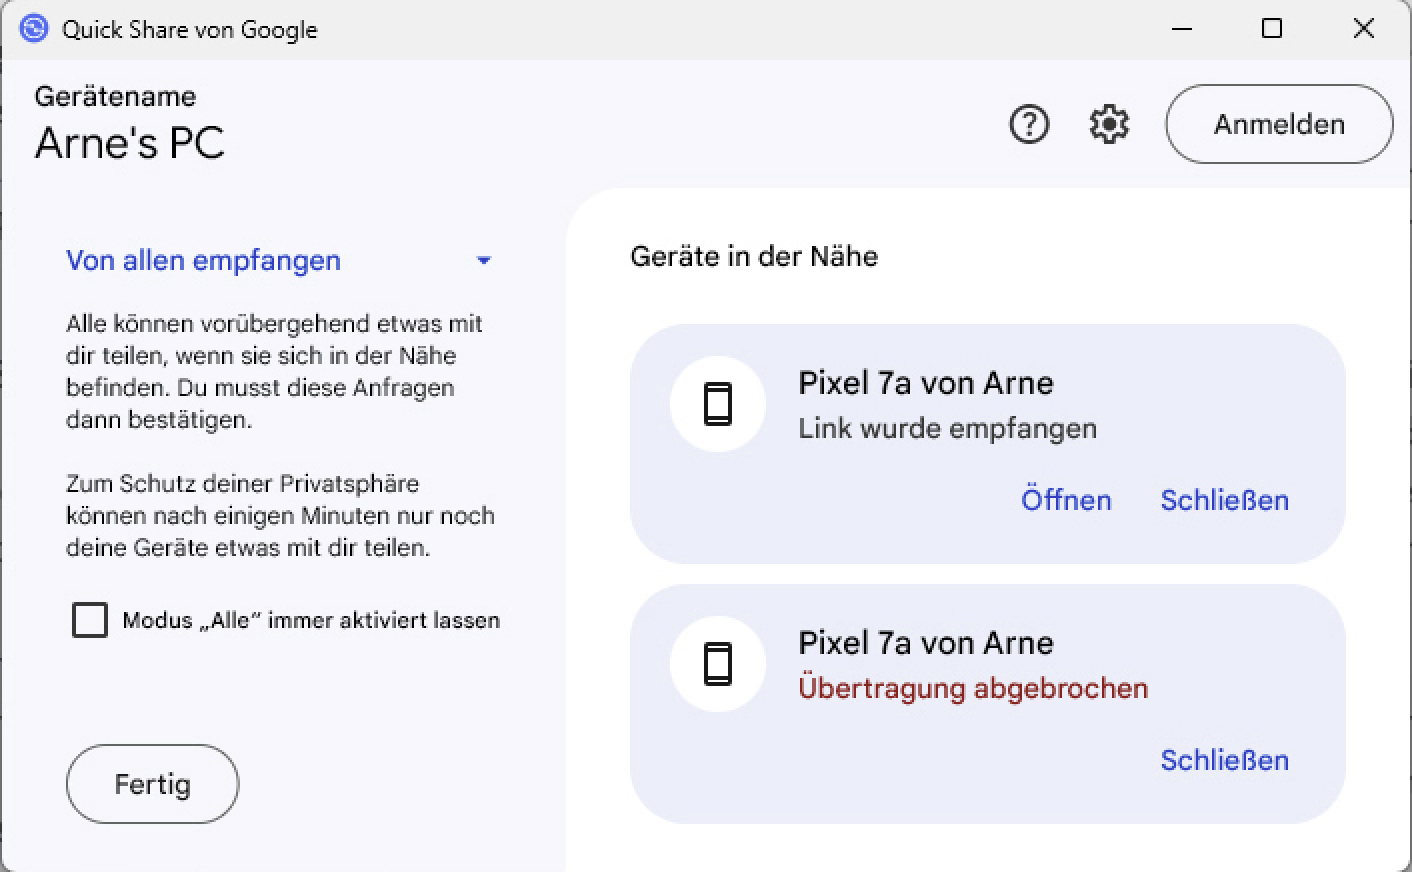Click the blue dropdown arrow next to the visibility mode
This screenshot has width=1412, height=872.
pos(484,261)
